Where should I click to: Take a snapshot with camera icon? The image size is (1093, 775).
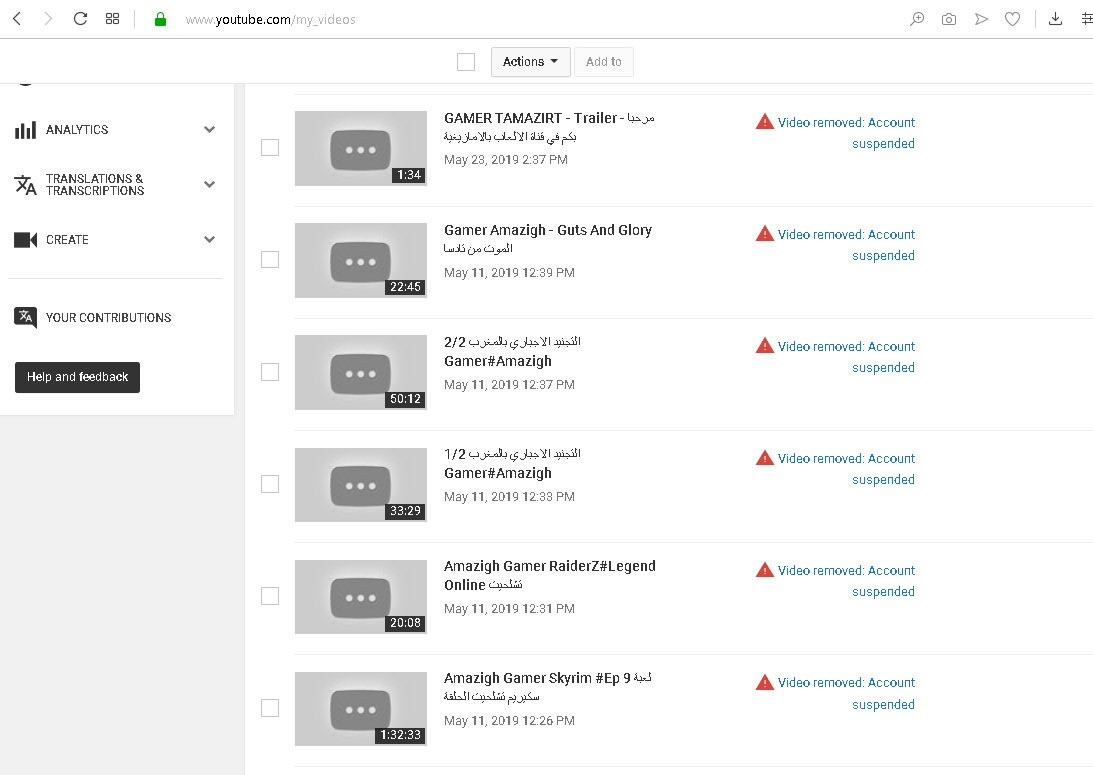[949, 20]
